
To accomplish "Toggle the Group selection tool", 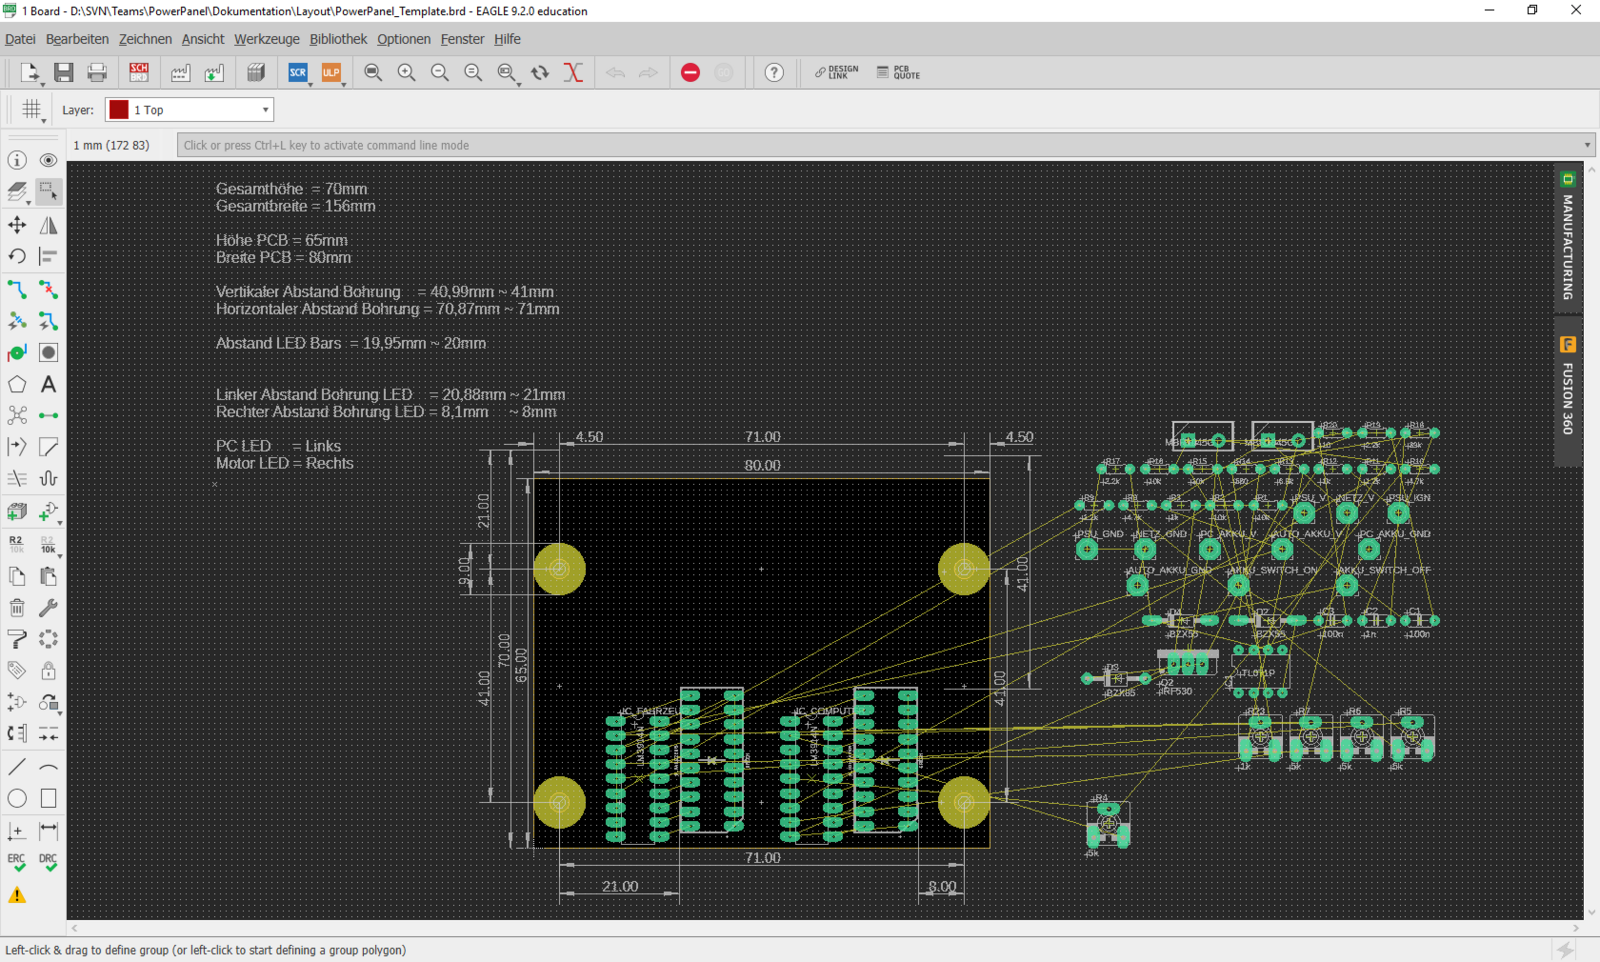I will click(x=48, y=191).
